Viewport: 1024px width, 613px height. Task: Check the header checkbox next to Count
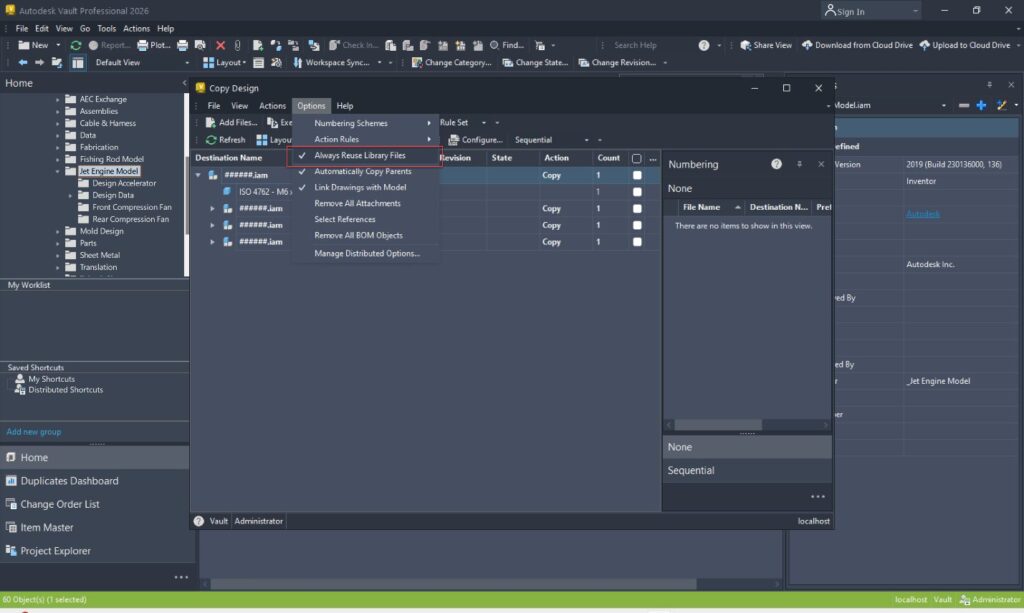[636, 158]
